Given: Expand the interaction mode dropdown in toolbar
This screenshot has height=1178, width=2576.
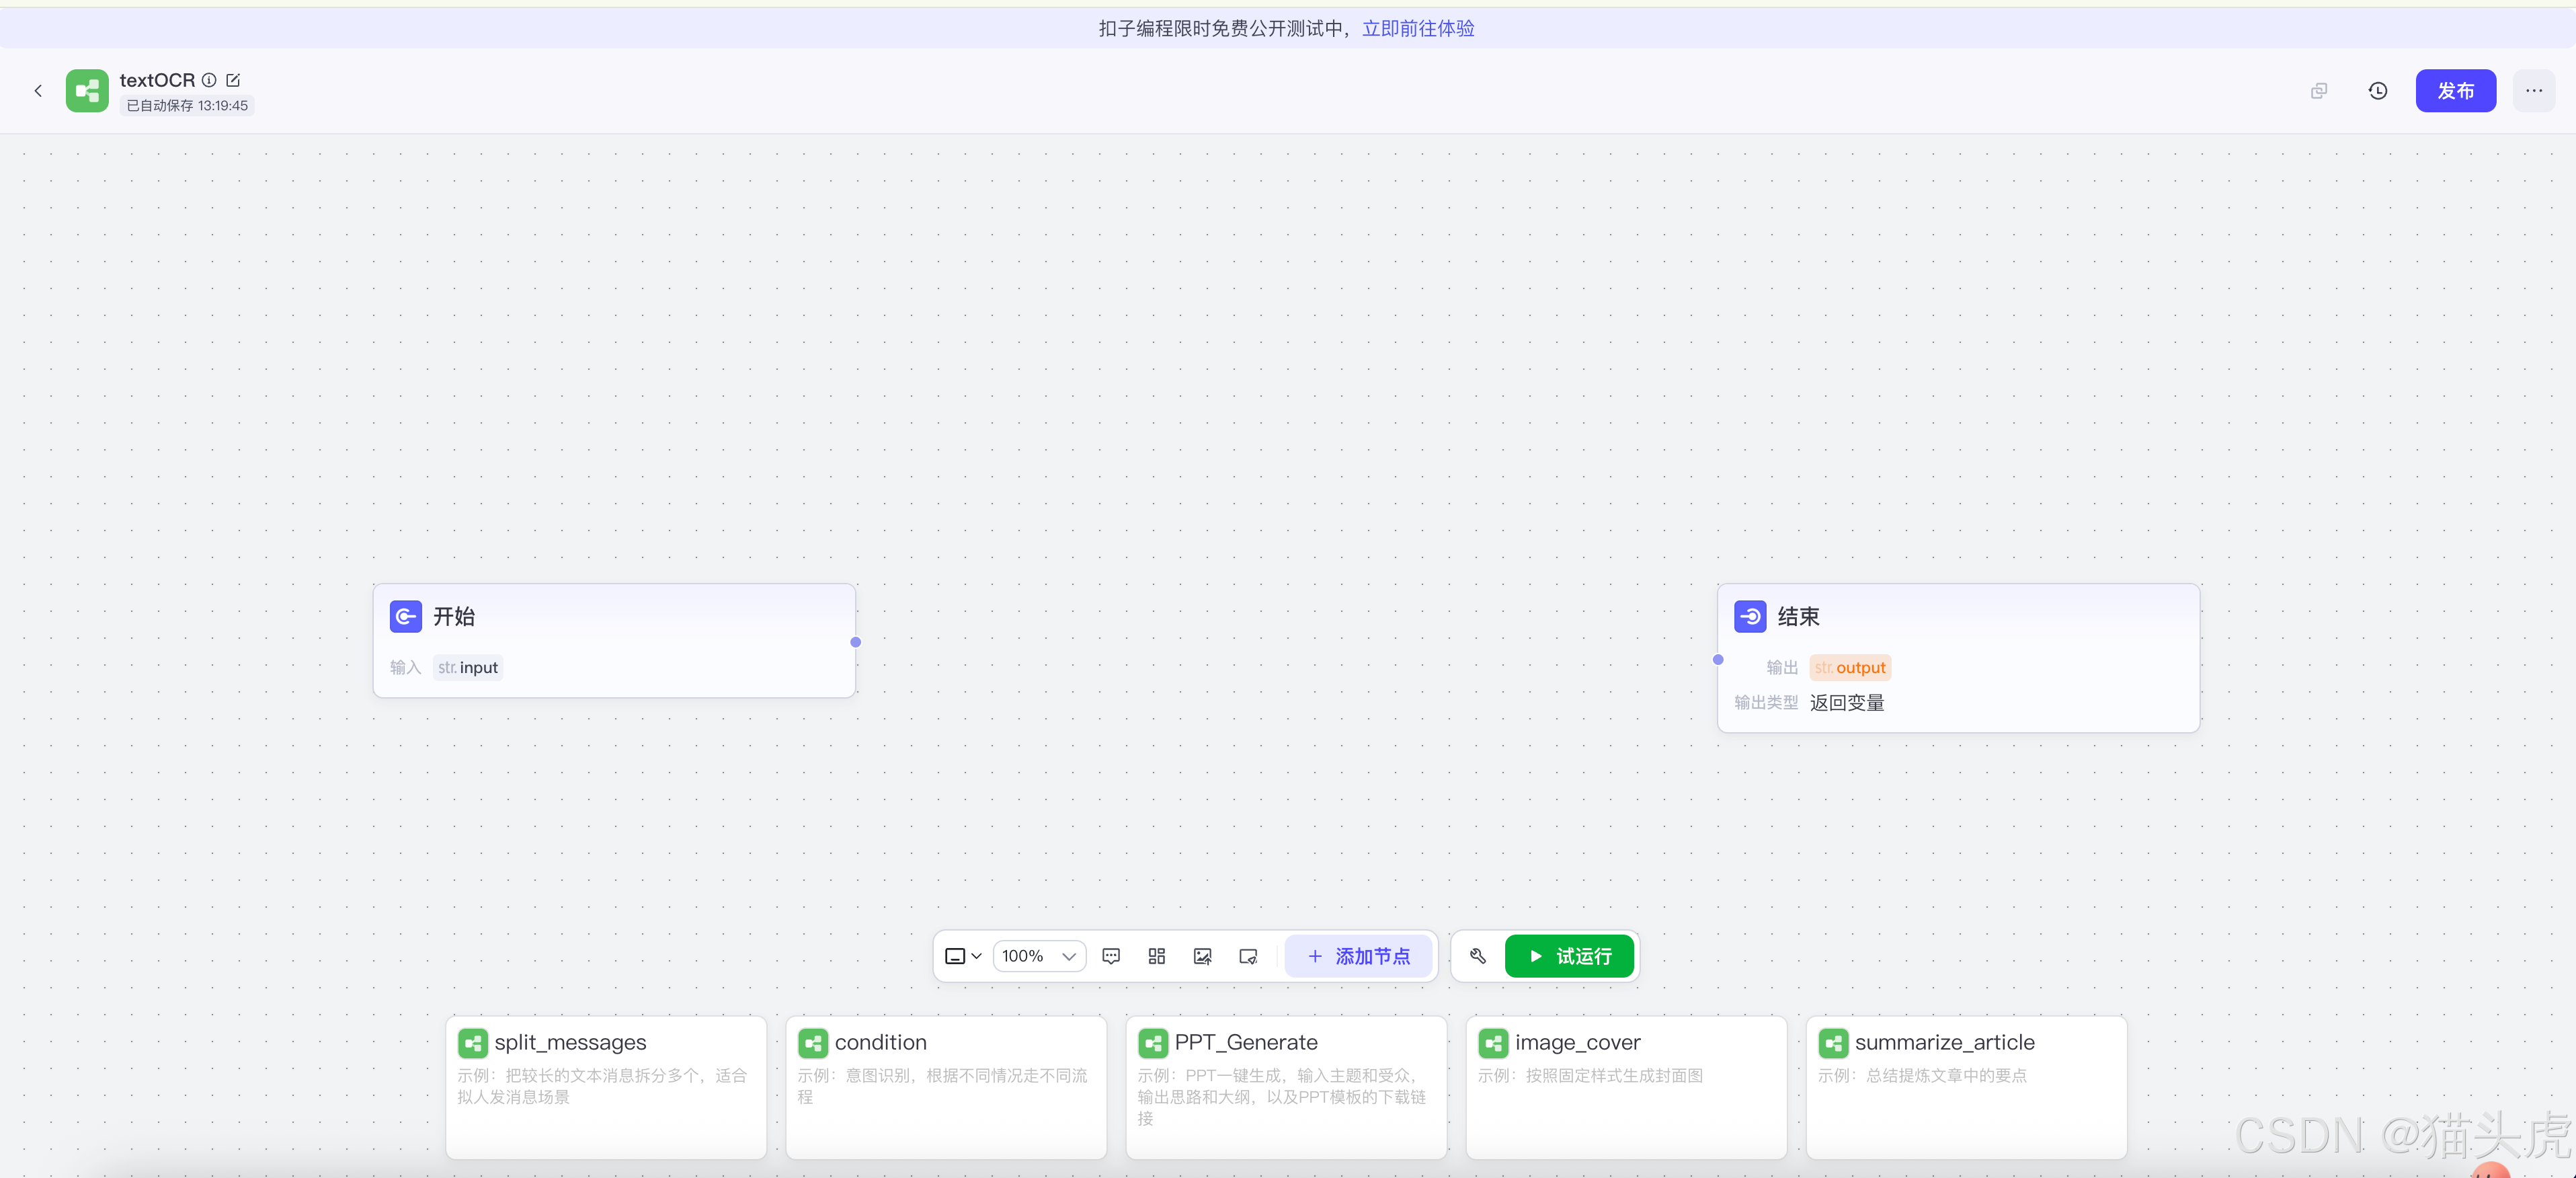Looking at the screenshot, I should pyautogui.click(x=963, y=956).
